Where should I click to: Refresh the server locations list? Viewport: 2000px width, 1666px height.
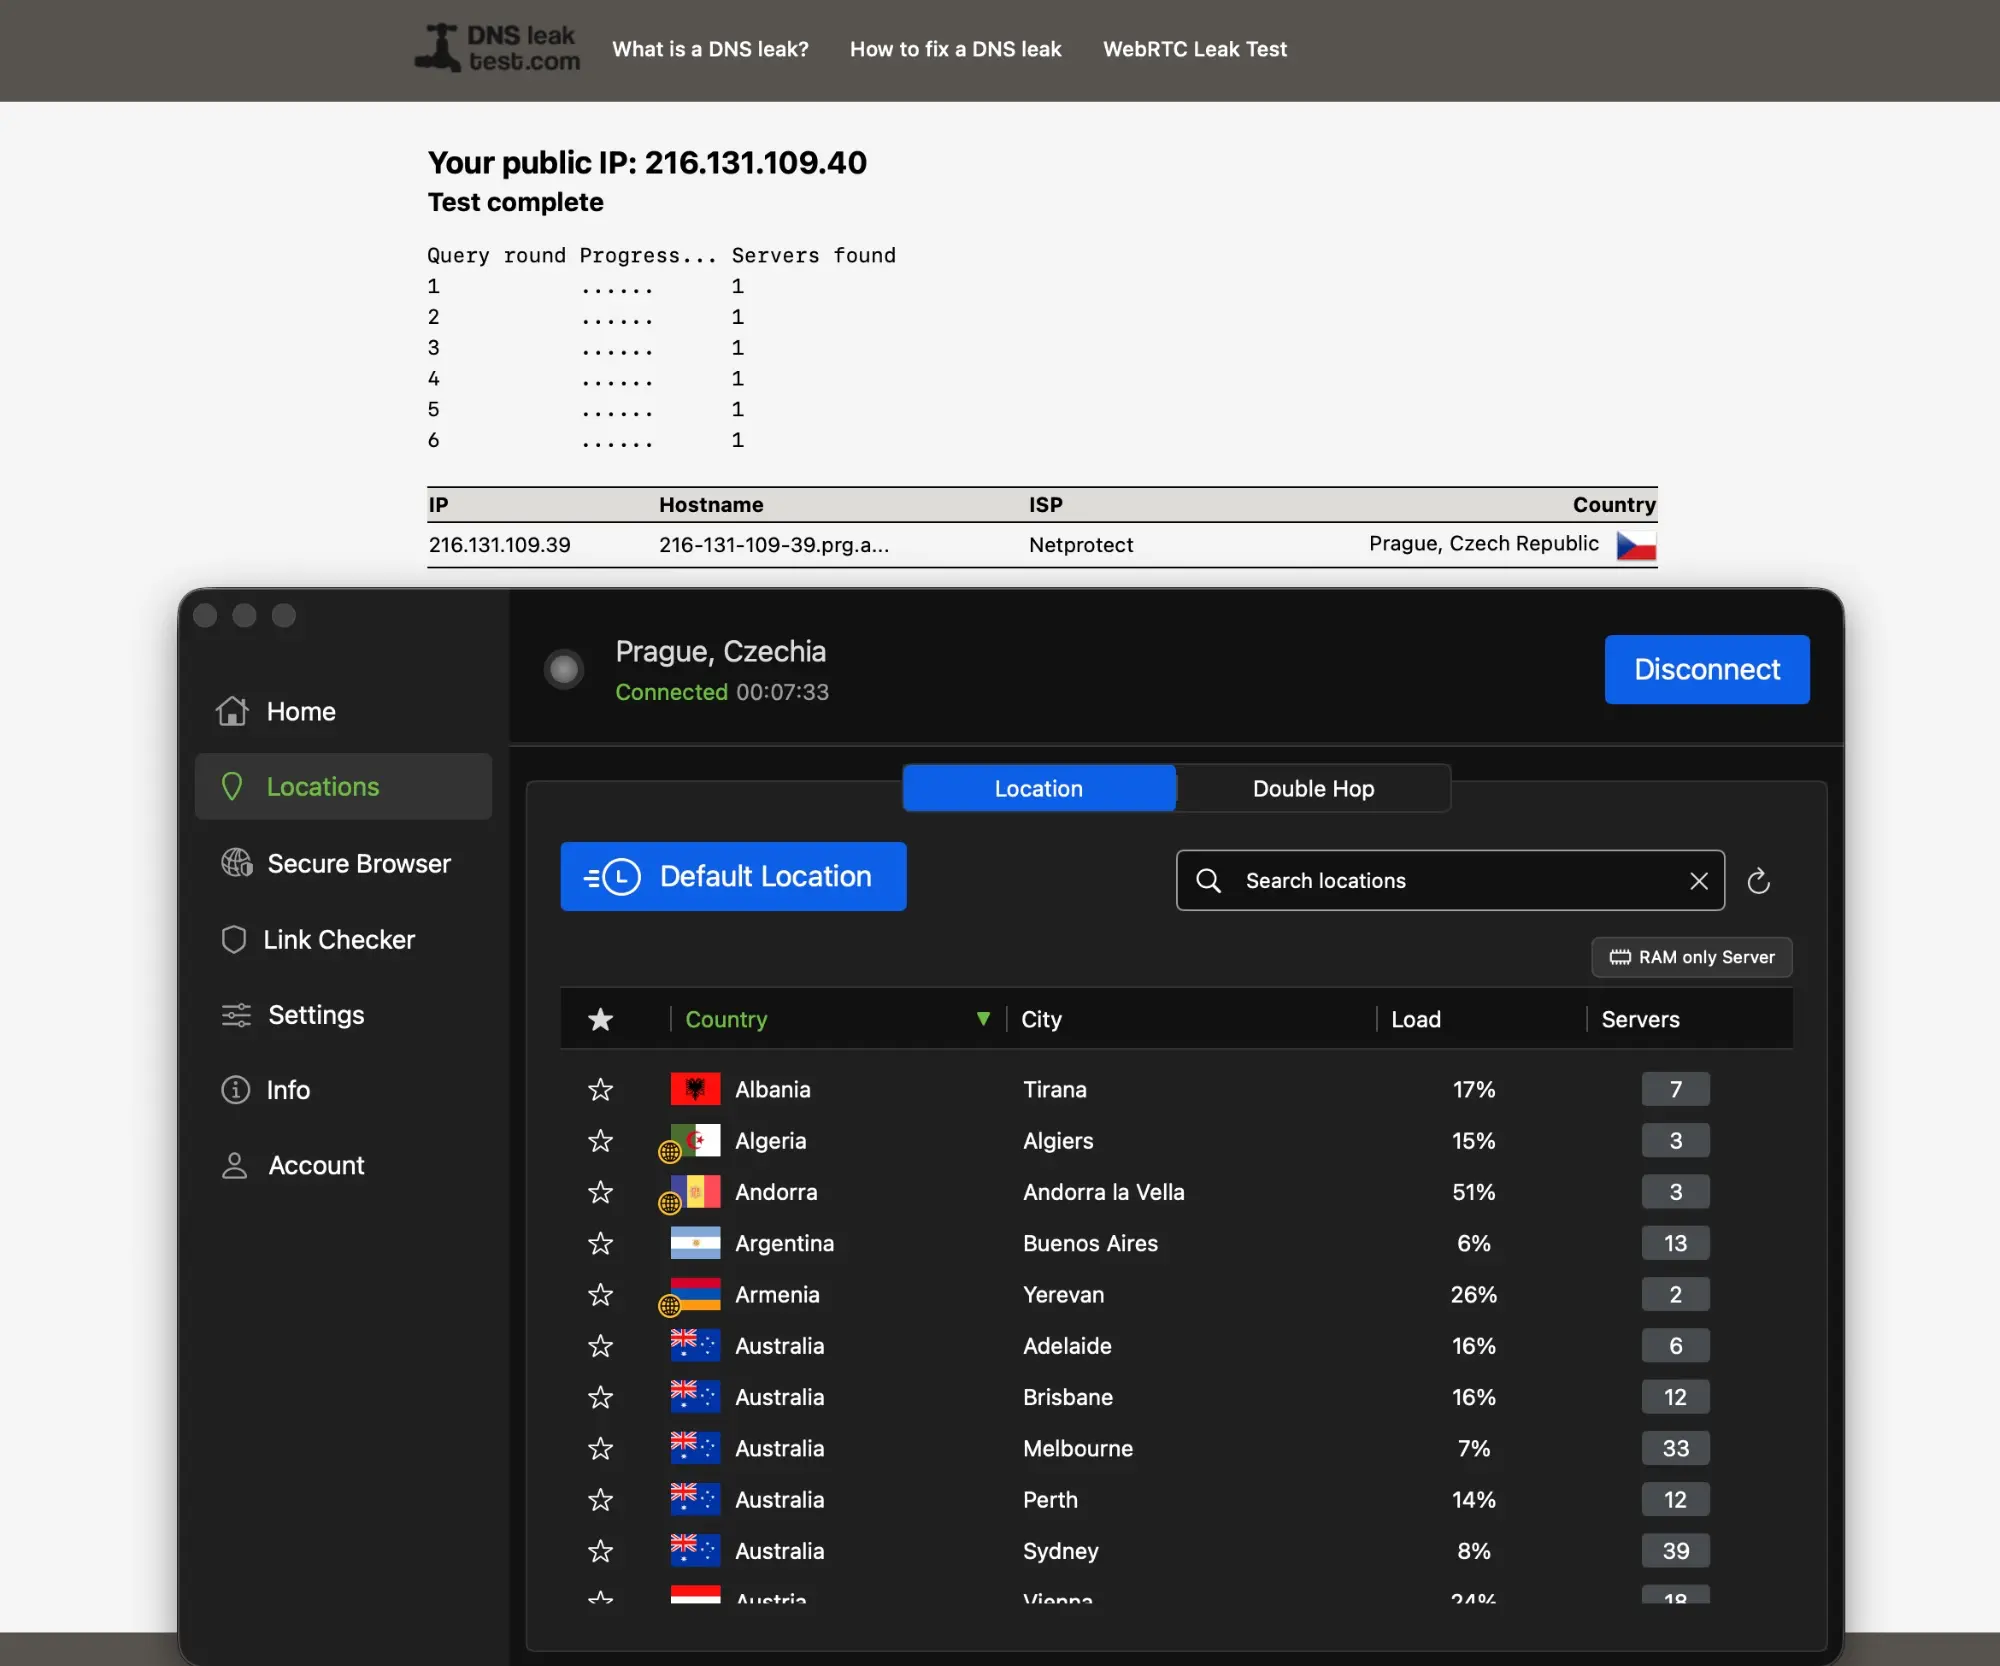[1759, 880]
